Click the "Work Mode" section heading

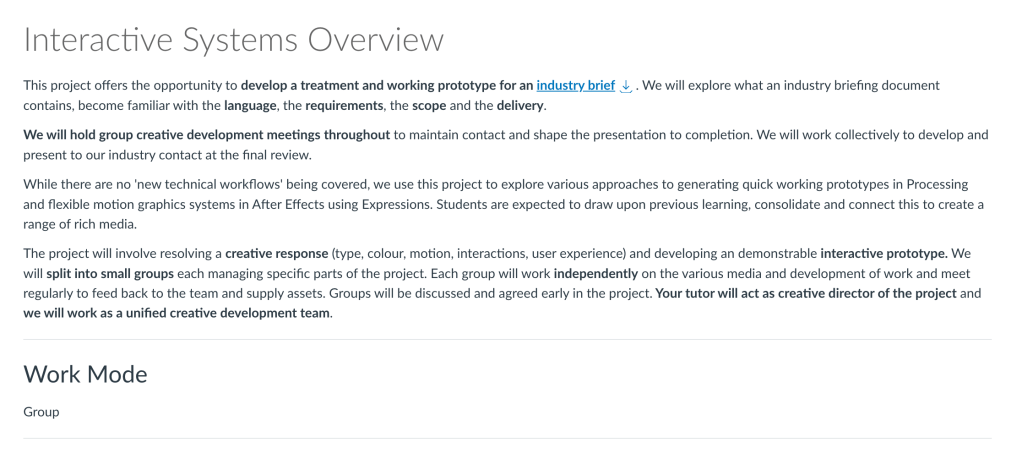(85, 374)
